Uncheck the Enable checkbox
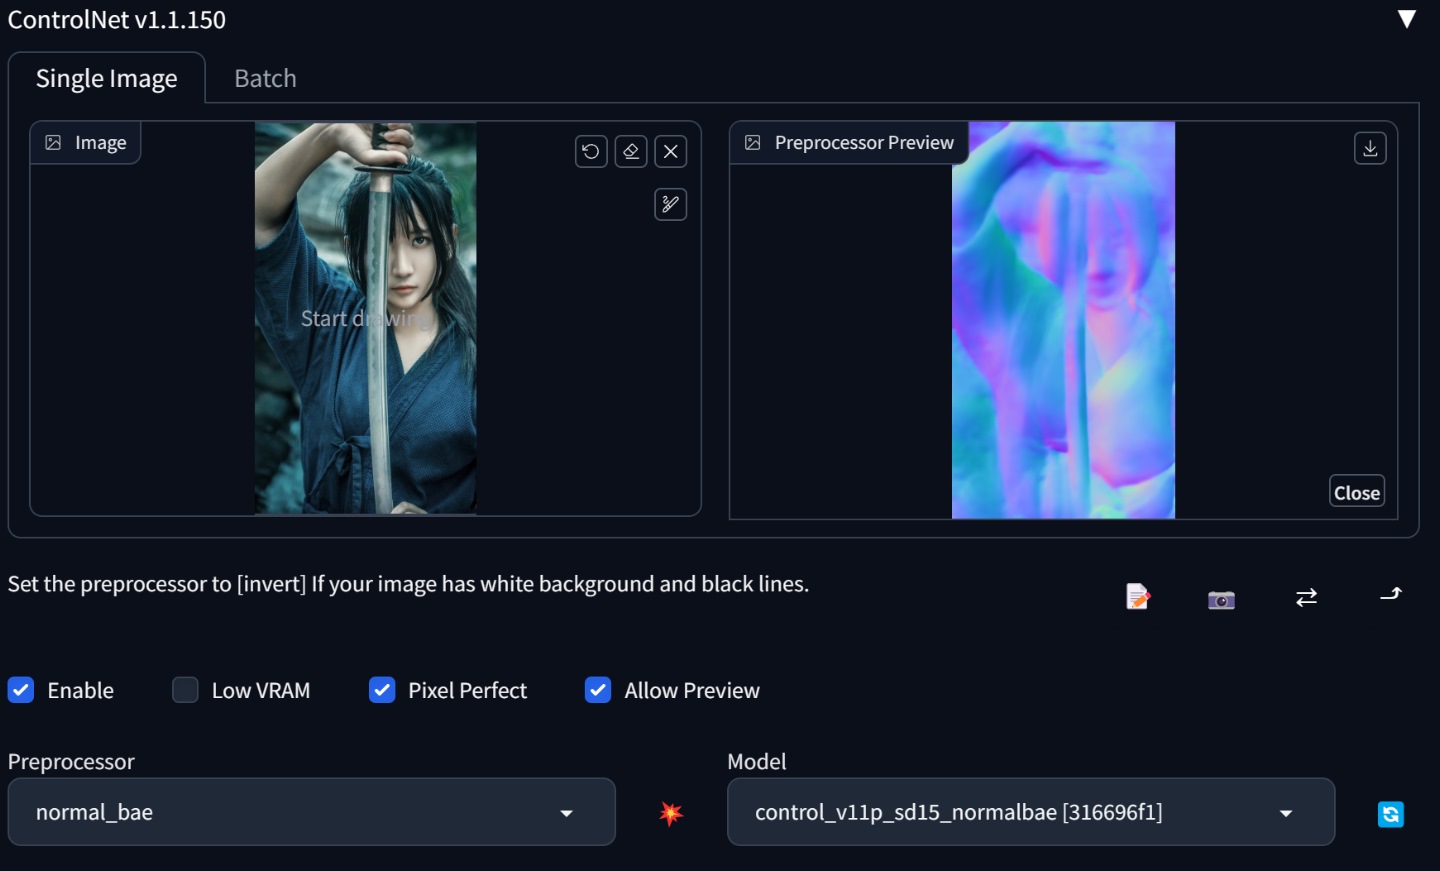Viewport: 1440px width, 871px height. pyautogui.click(x=21, y=690)
